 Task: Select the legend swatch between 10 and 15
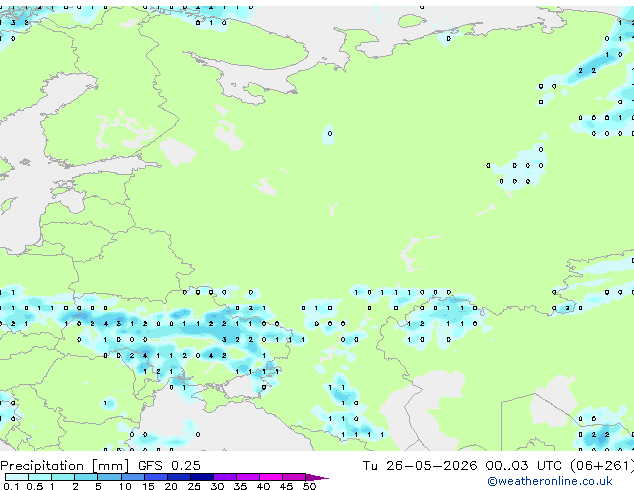tap(133, 477)
